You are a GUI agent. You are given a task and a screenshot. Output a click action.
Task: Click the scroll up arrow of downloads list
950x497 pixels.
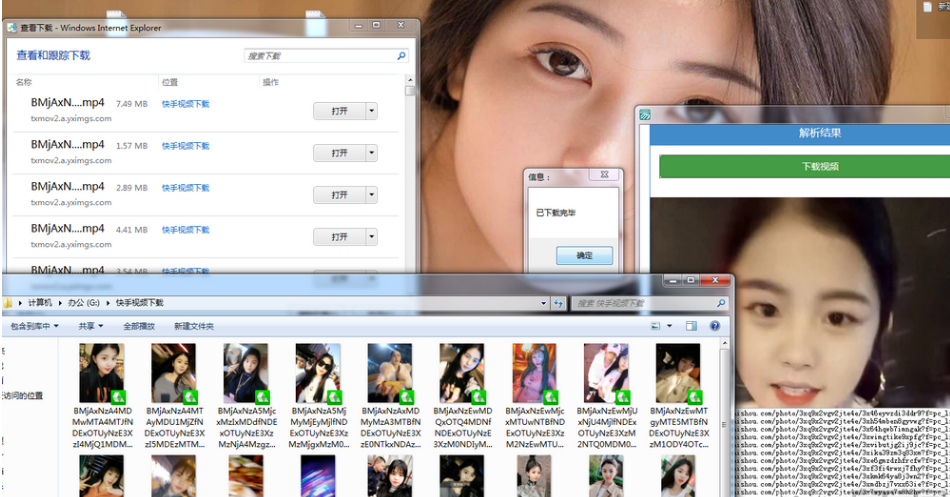(x=410, y=80)
